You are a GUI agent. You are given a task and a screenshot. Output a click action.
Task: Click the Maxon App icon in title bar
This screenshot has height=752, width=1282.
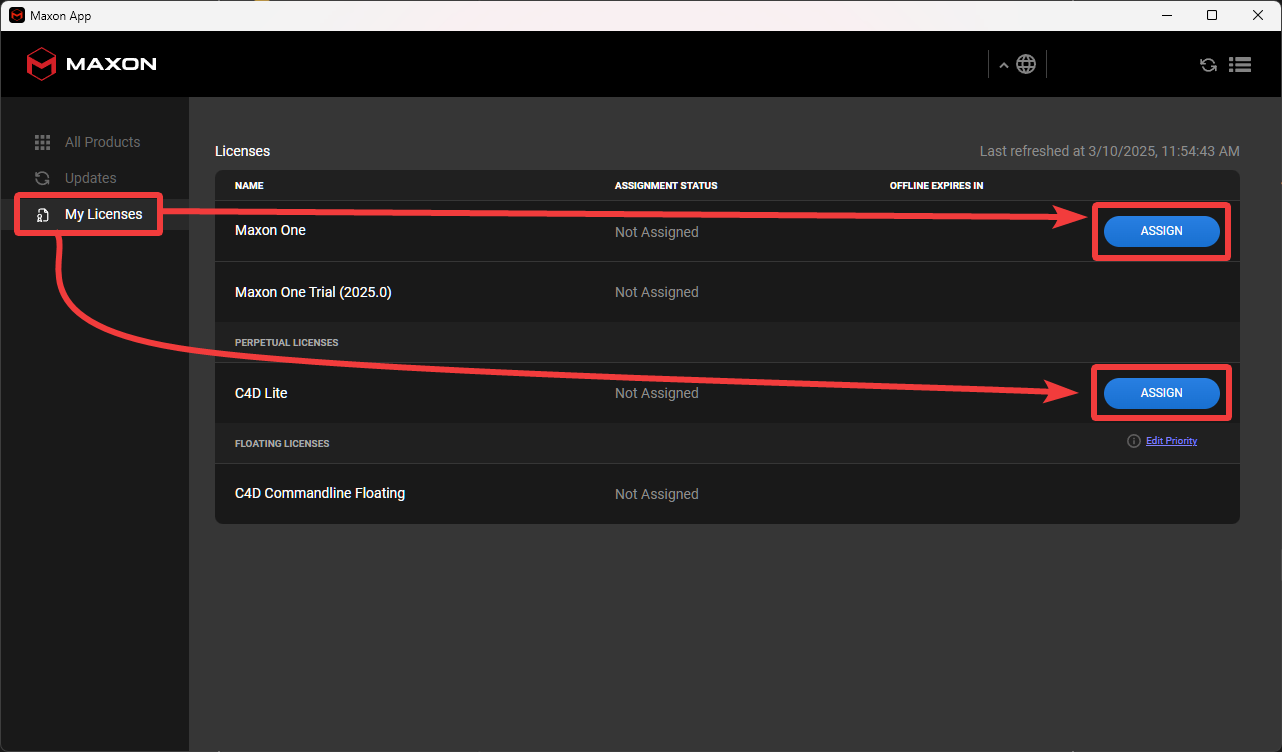pos(16,15)
